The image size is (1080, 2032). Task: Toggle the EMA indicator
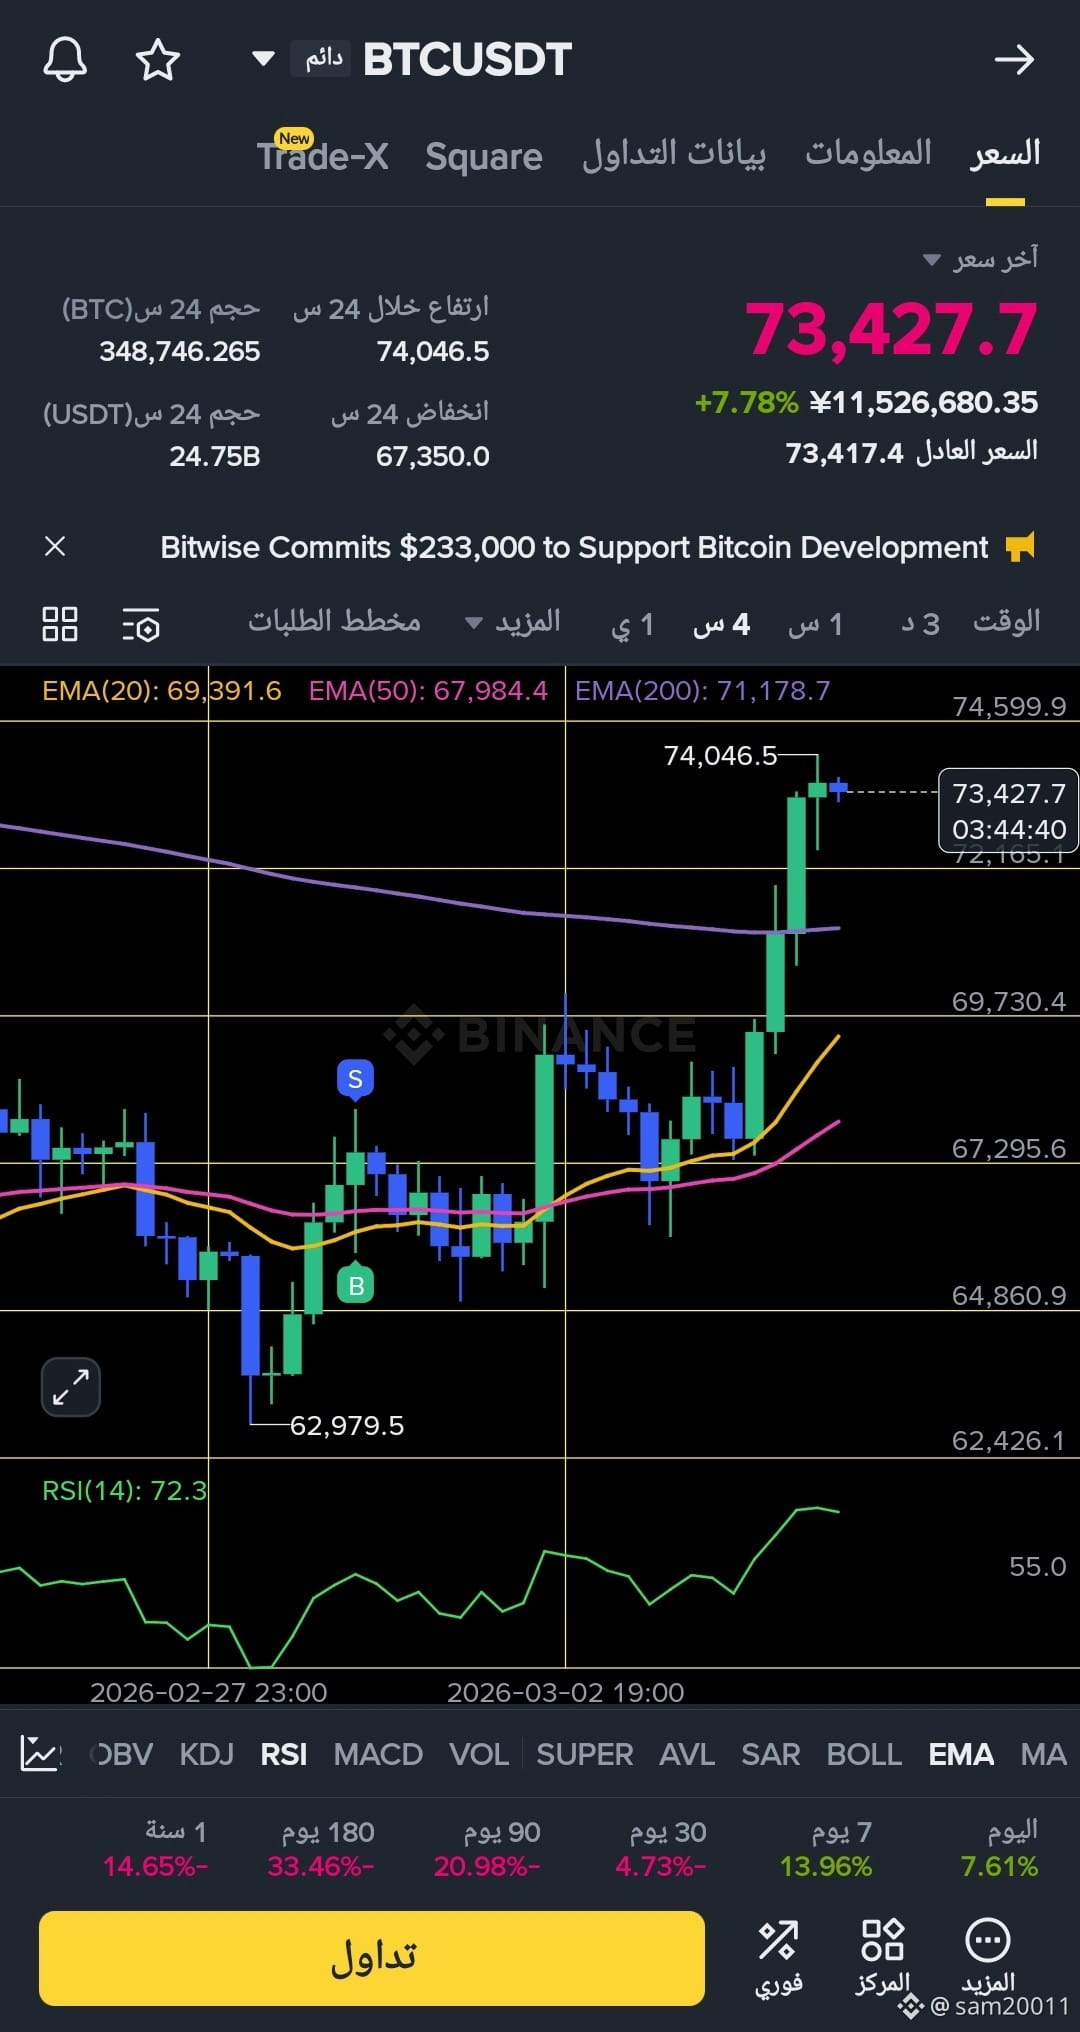point(961,1754)
